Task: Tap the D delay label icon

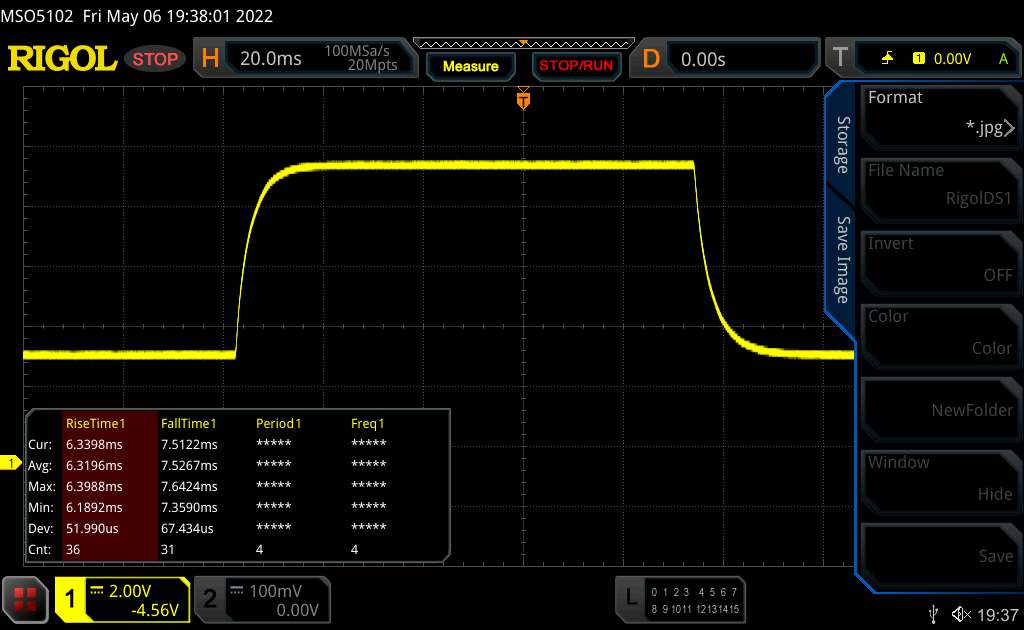Action: [651, 59]
